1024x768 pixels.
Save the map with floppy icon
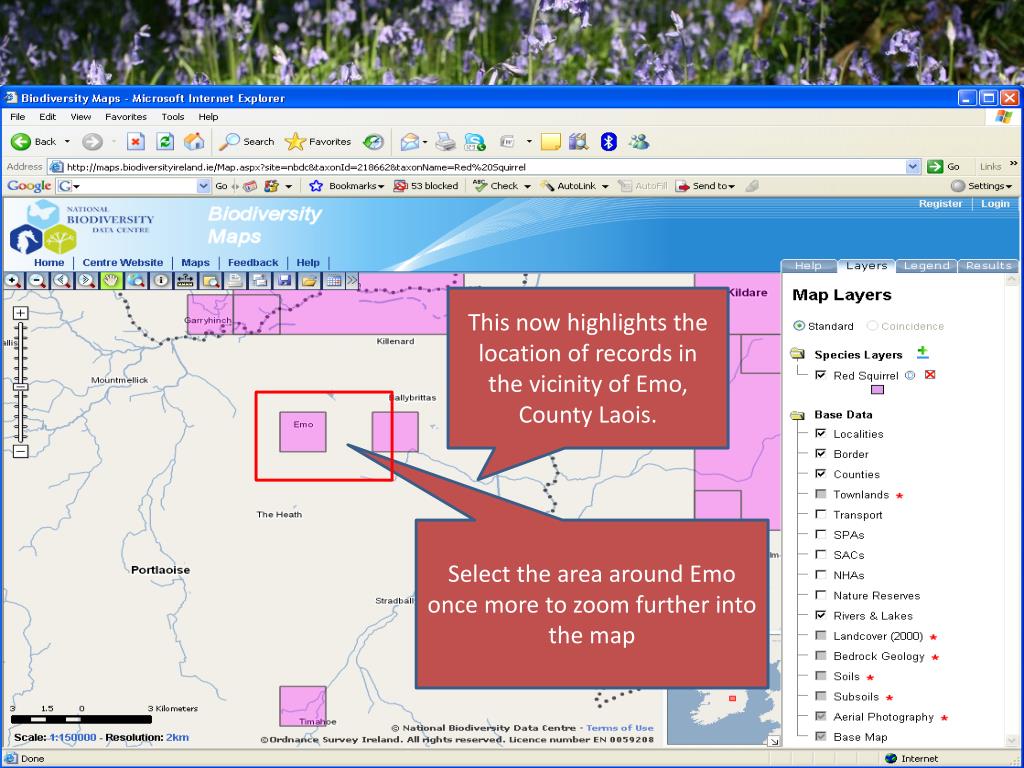click(284, 281)
